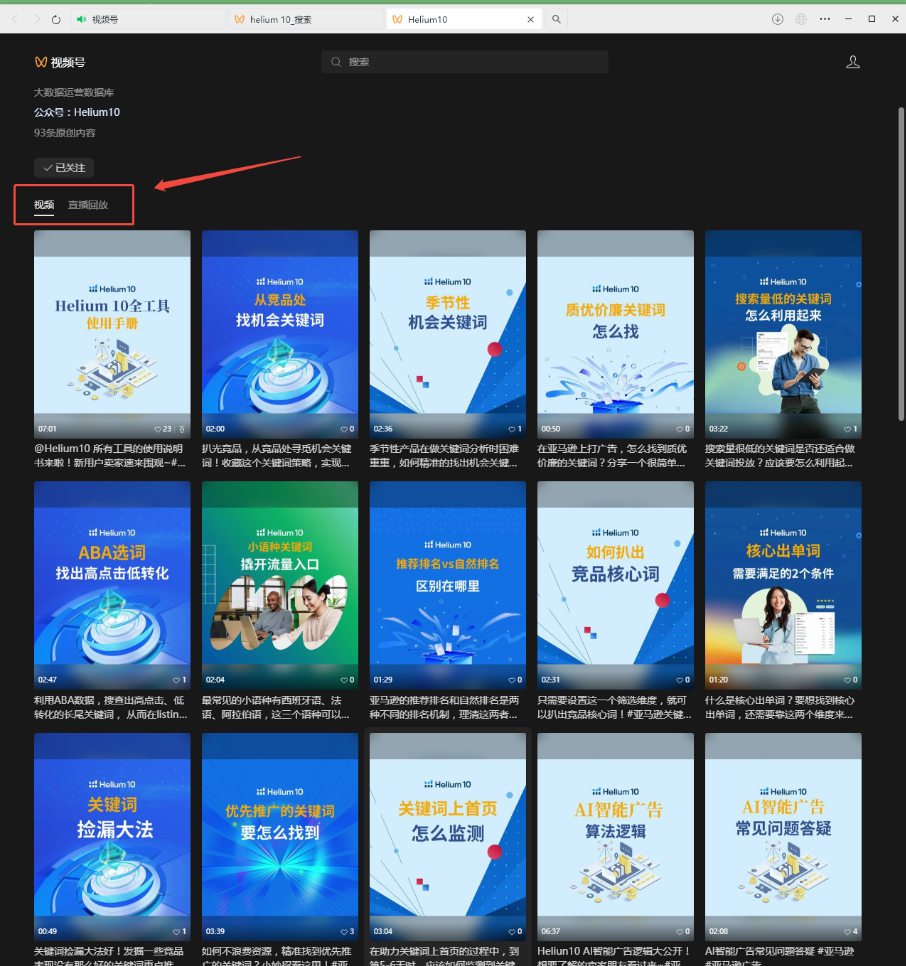Open the 季节性机会关键词 video description link
906x966 pixels.
click(447, 456)
